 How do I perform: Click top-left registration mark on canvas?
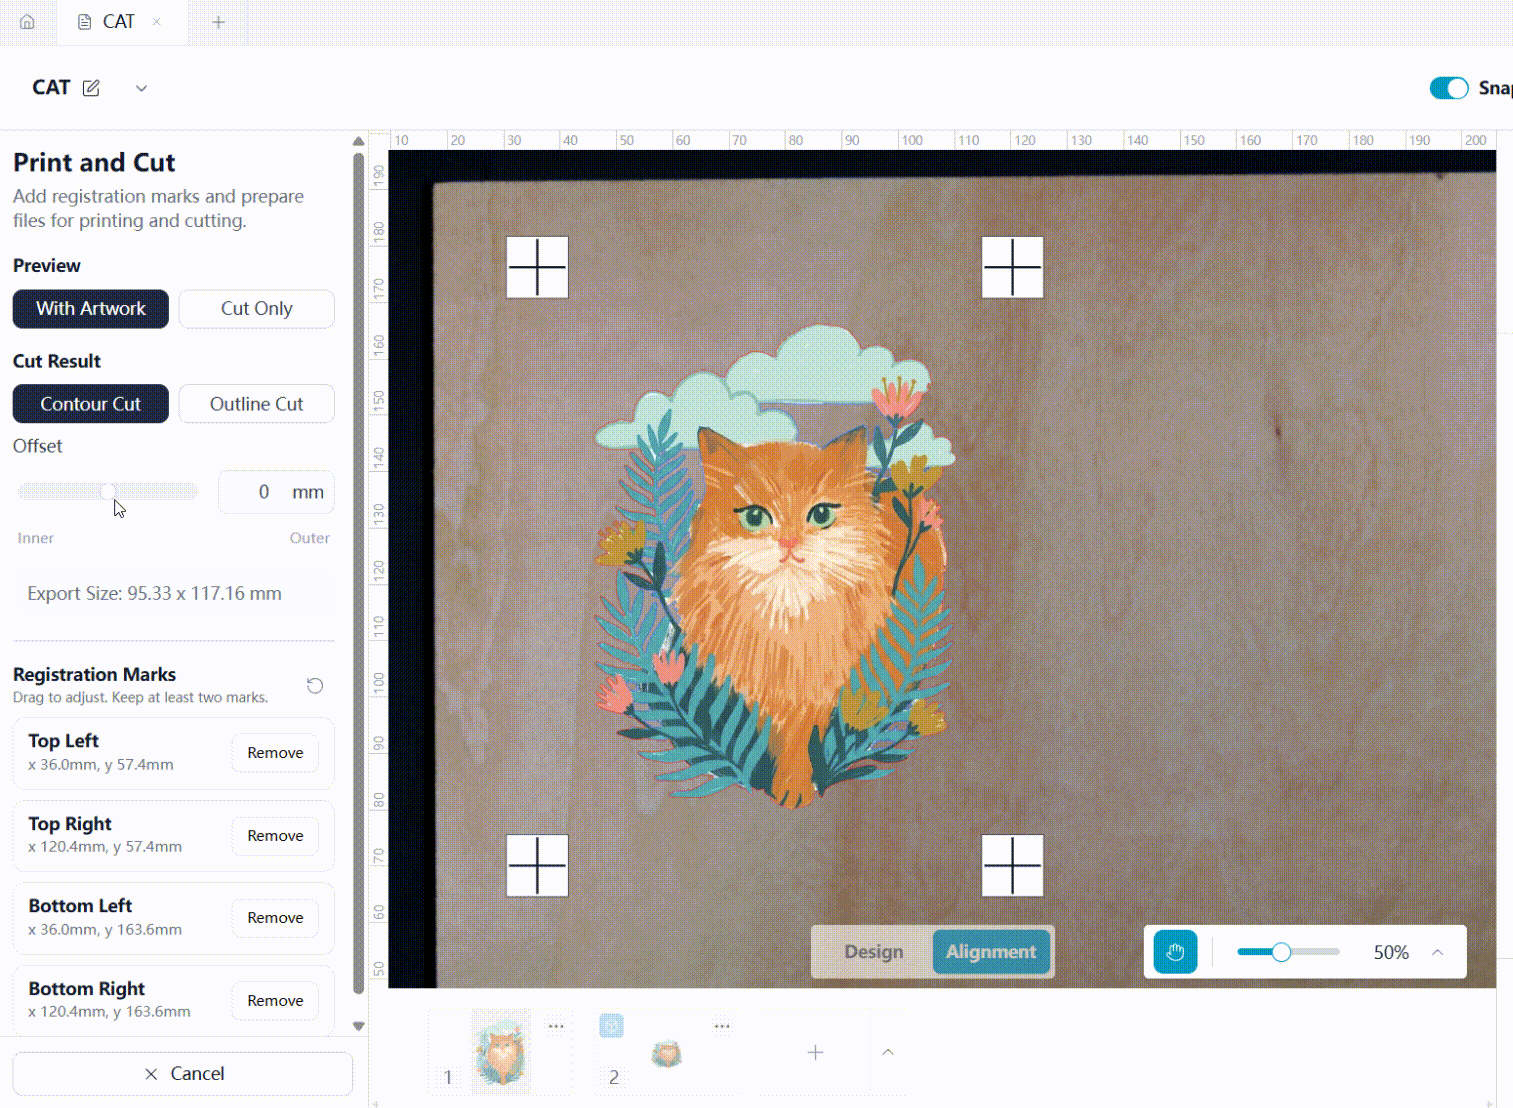click(537, 267)
